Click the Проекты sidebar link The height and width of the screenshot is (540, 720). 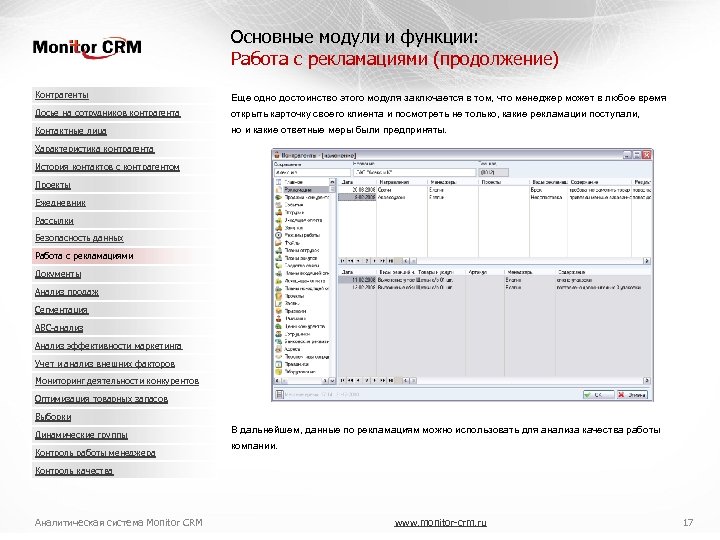pyautogui.click(x=53, y=185)
